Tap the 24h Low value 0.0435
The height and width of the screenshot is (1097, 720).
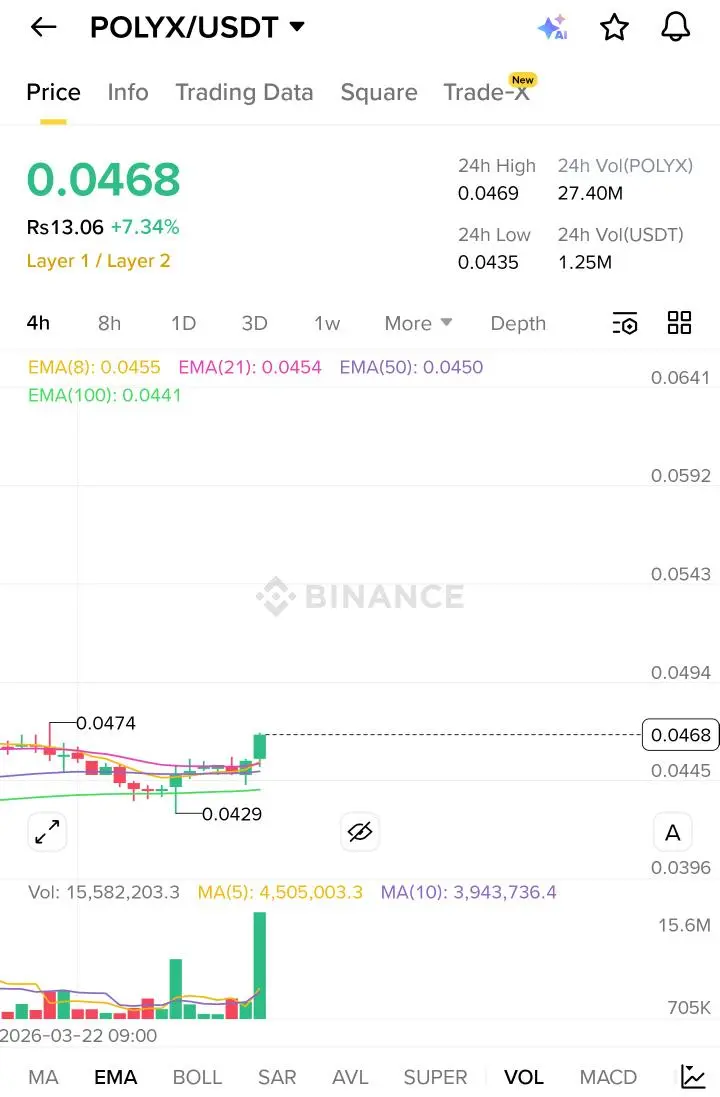coord(488,262)
